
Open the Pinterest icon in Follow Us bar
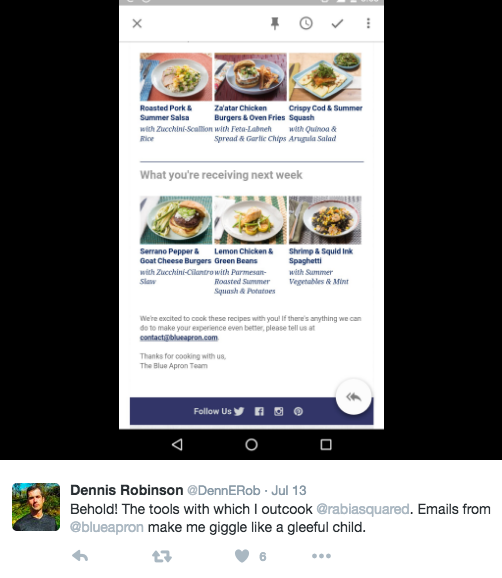pos(298,411)
